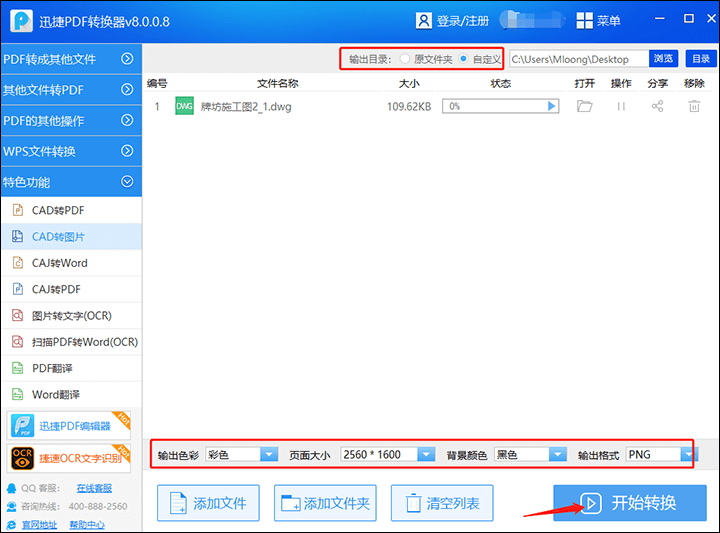Click the CAD转图片 sidebar icon

17,236
